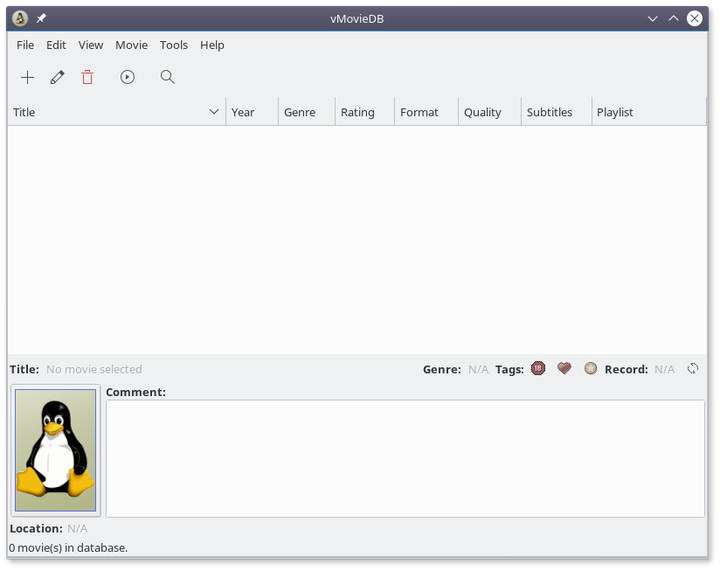Image resolution: width=720 pixels, height=571 pixels.
Task: Click the Tux penguin cover thumbnail
Action: point(56,450)
